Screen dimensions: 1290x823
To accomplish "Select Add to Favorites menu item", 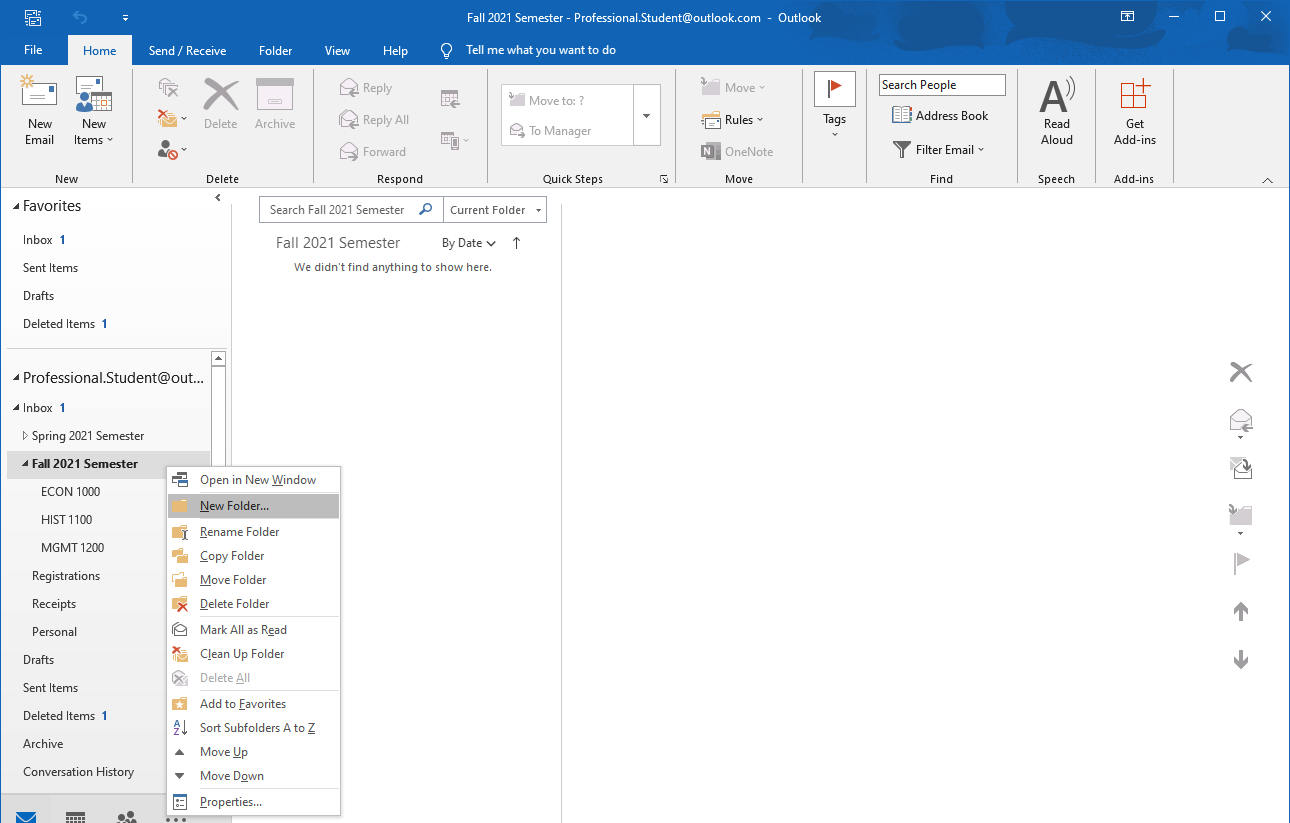I will click(x=254, y=704).
